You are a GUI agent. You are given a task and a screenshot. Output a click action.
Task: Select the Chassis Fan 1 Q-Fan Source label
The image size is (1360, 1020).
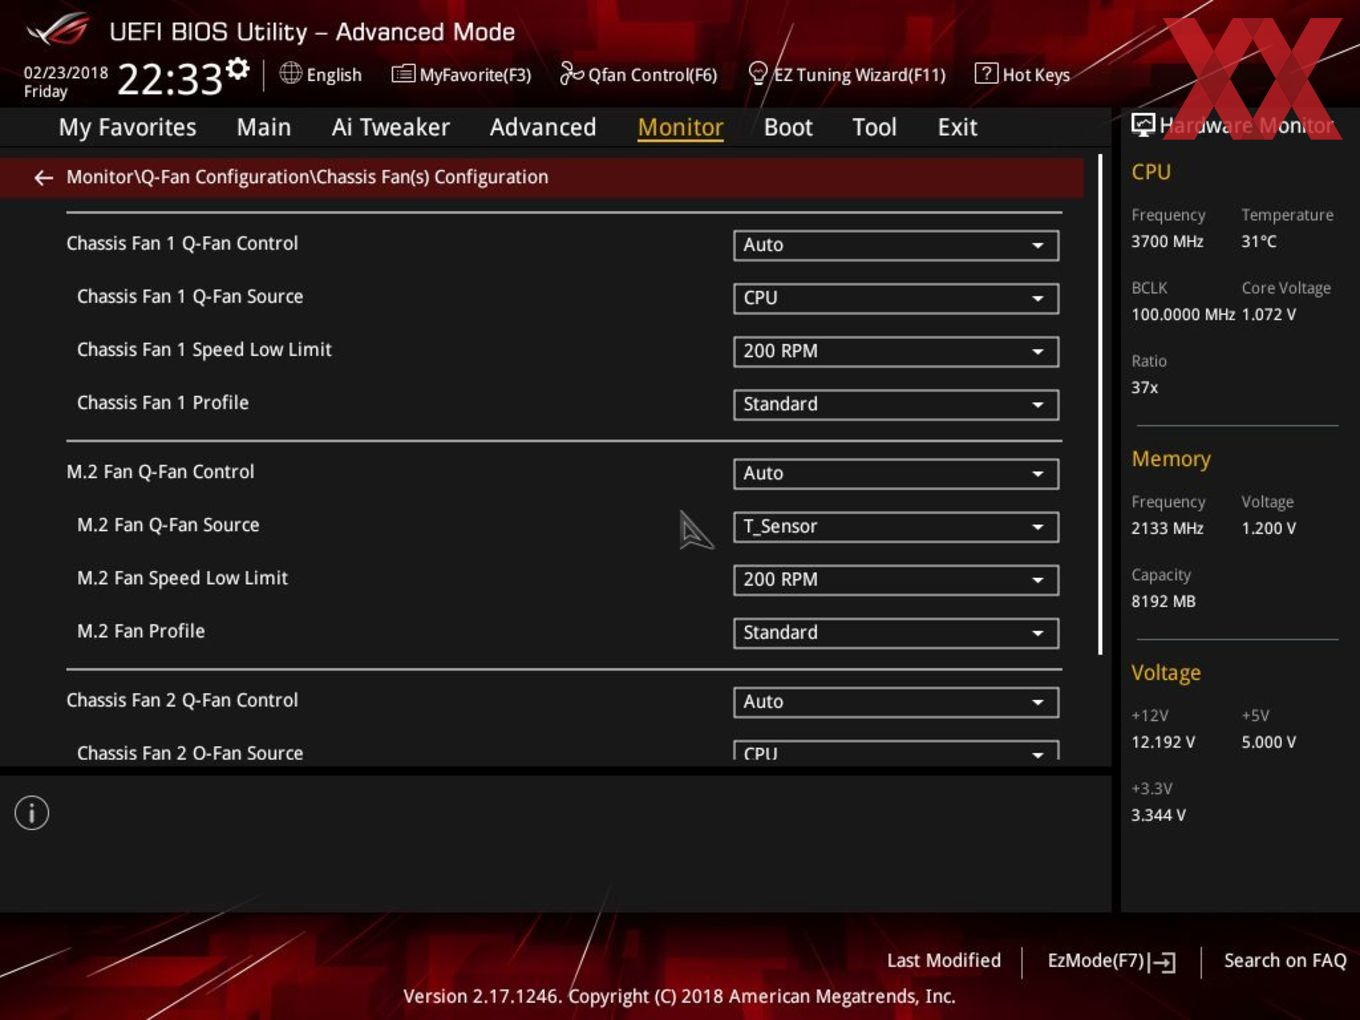(x=190, y=296)
